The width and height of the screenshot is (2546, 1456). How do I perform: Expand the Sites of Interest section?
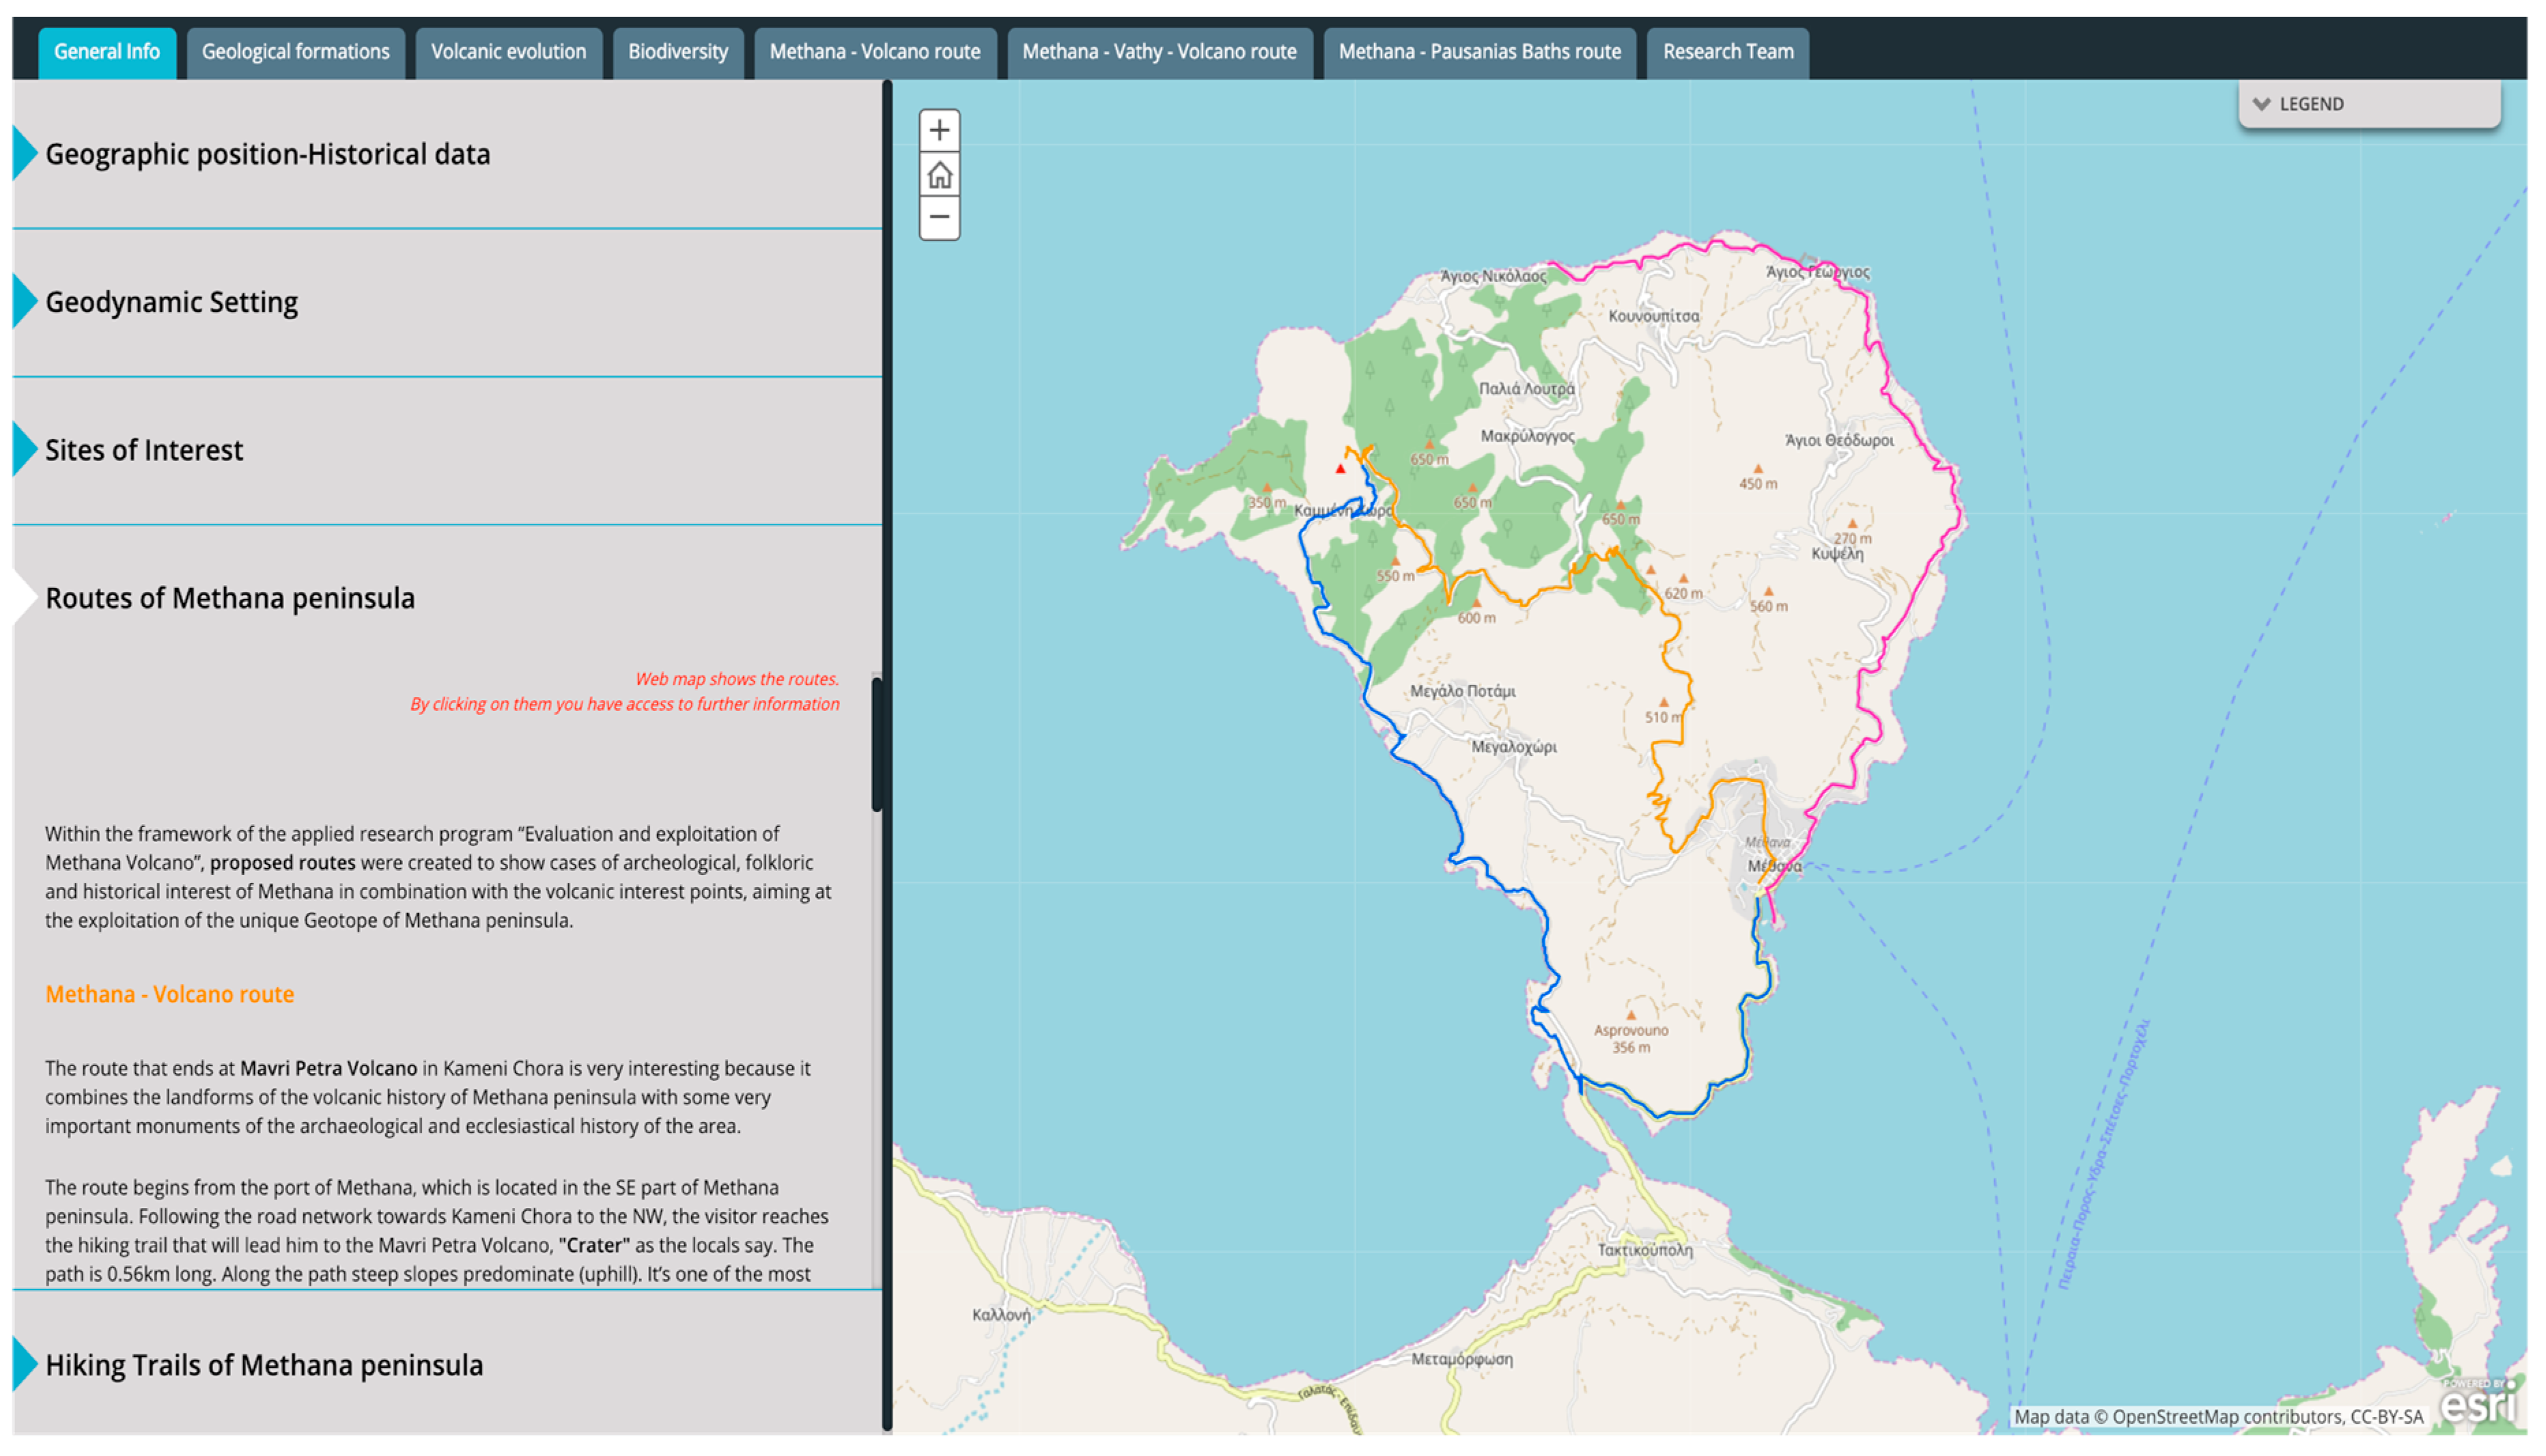pos(143,450)
